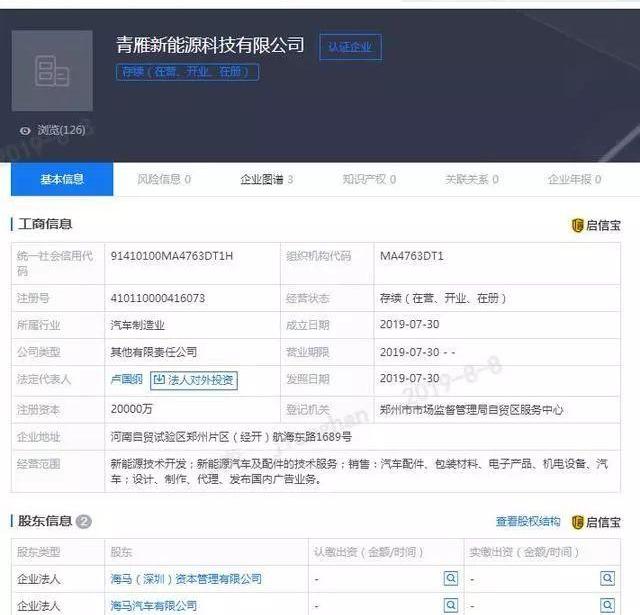Open the 企业图谱 tab
Viewport: 640px width, 615px height.
(x=267, y=179)
